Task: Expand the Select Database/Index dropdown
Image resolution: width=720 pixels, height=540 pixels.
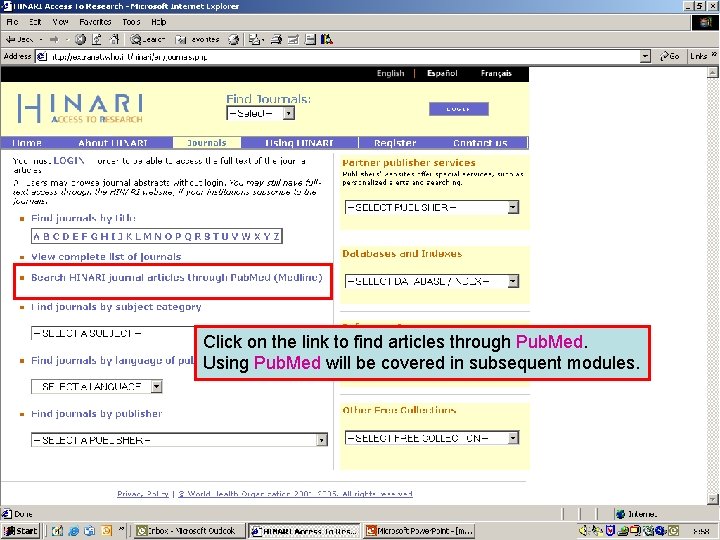Action: click(x=432, y=281)
